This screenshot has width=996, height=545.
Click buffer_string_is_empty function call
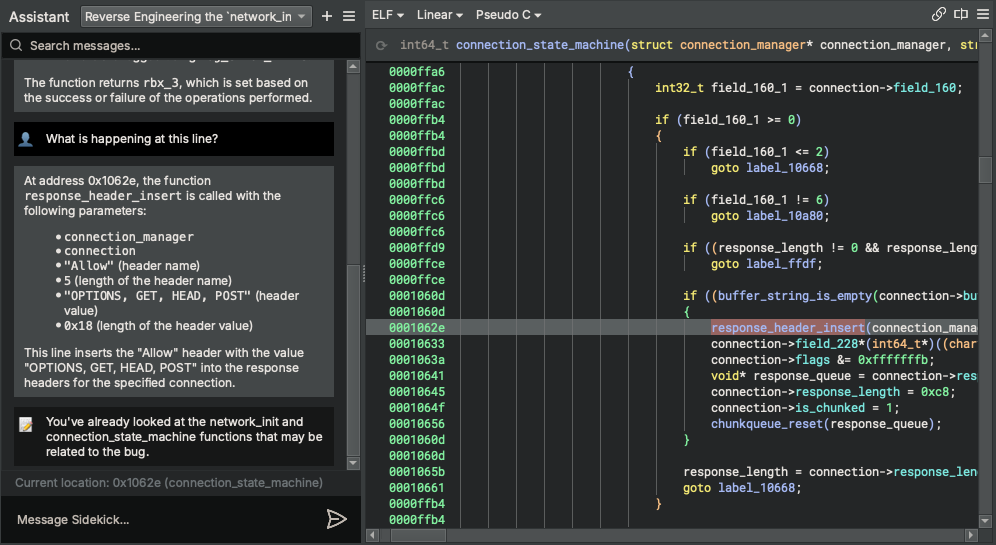[795, 296]
